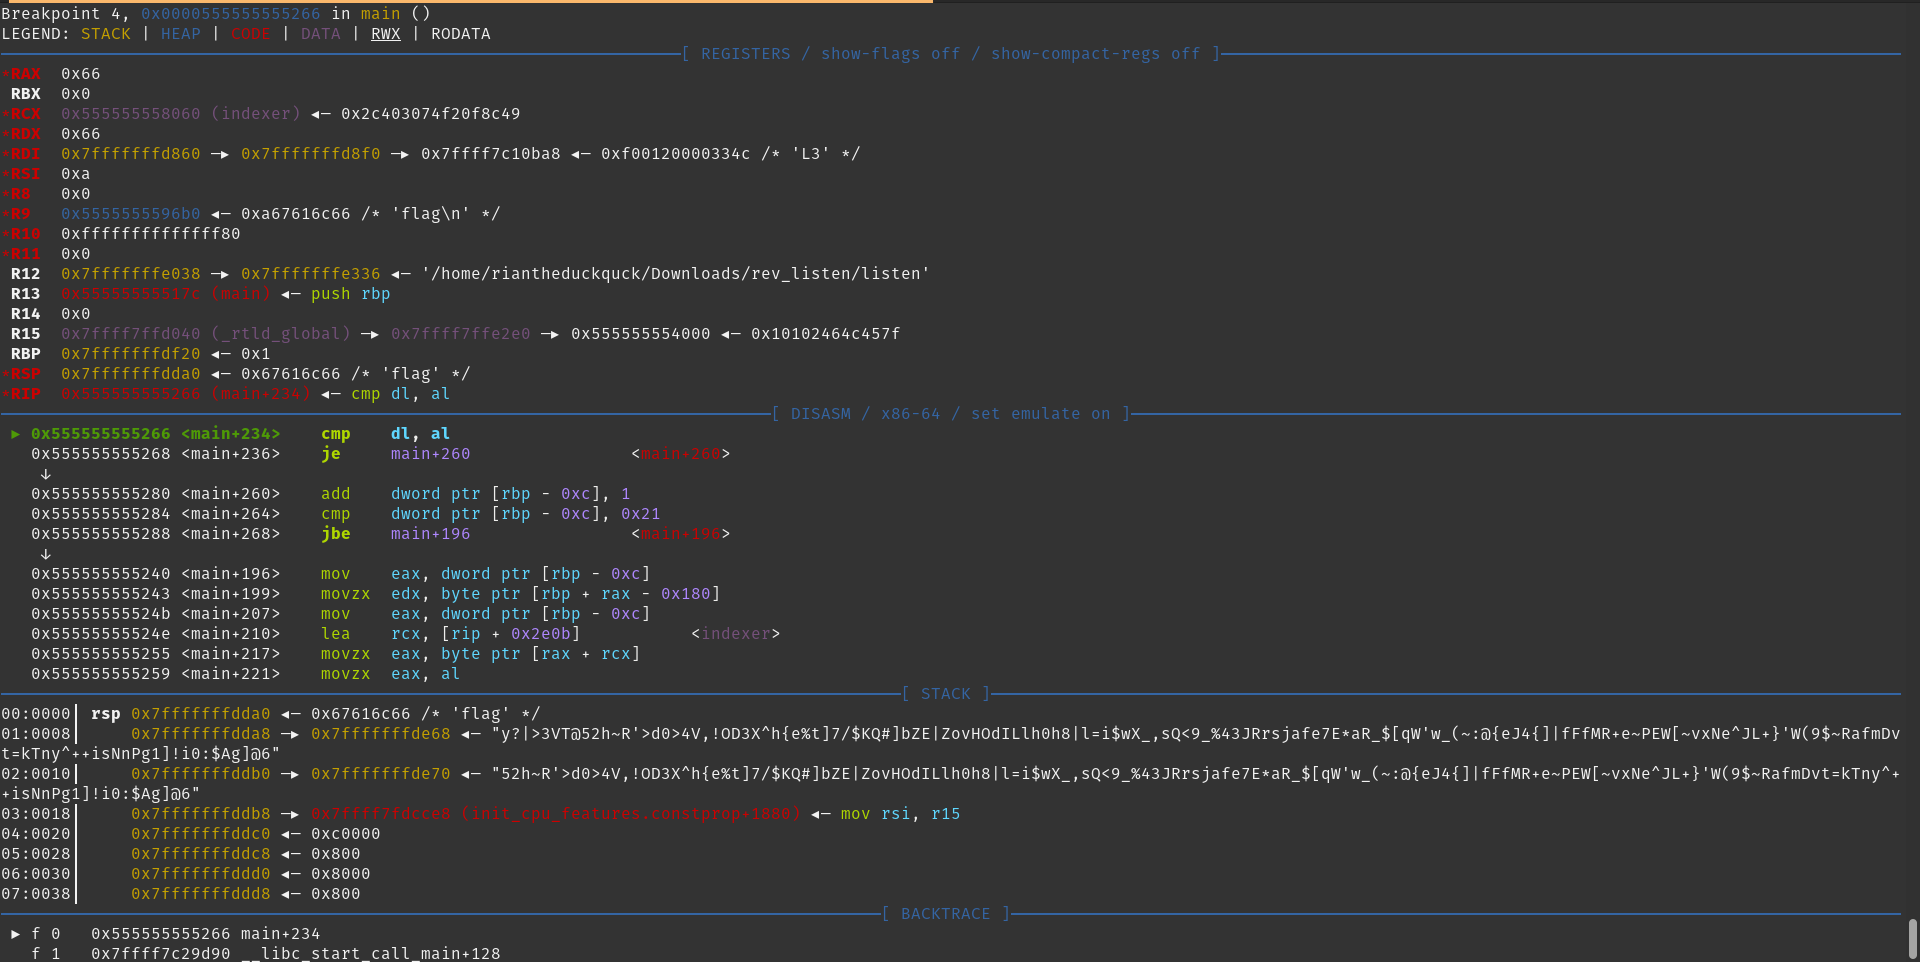The width and height of the screenshot is (1920, 962).
Task: Click the 'show-flags off' setting in header
Action: (890, 54)
